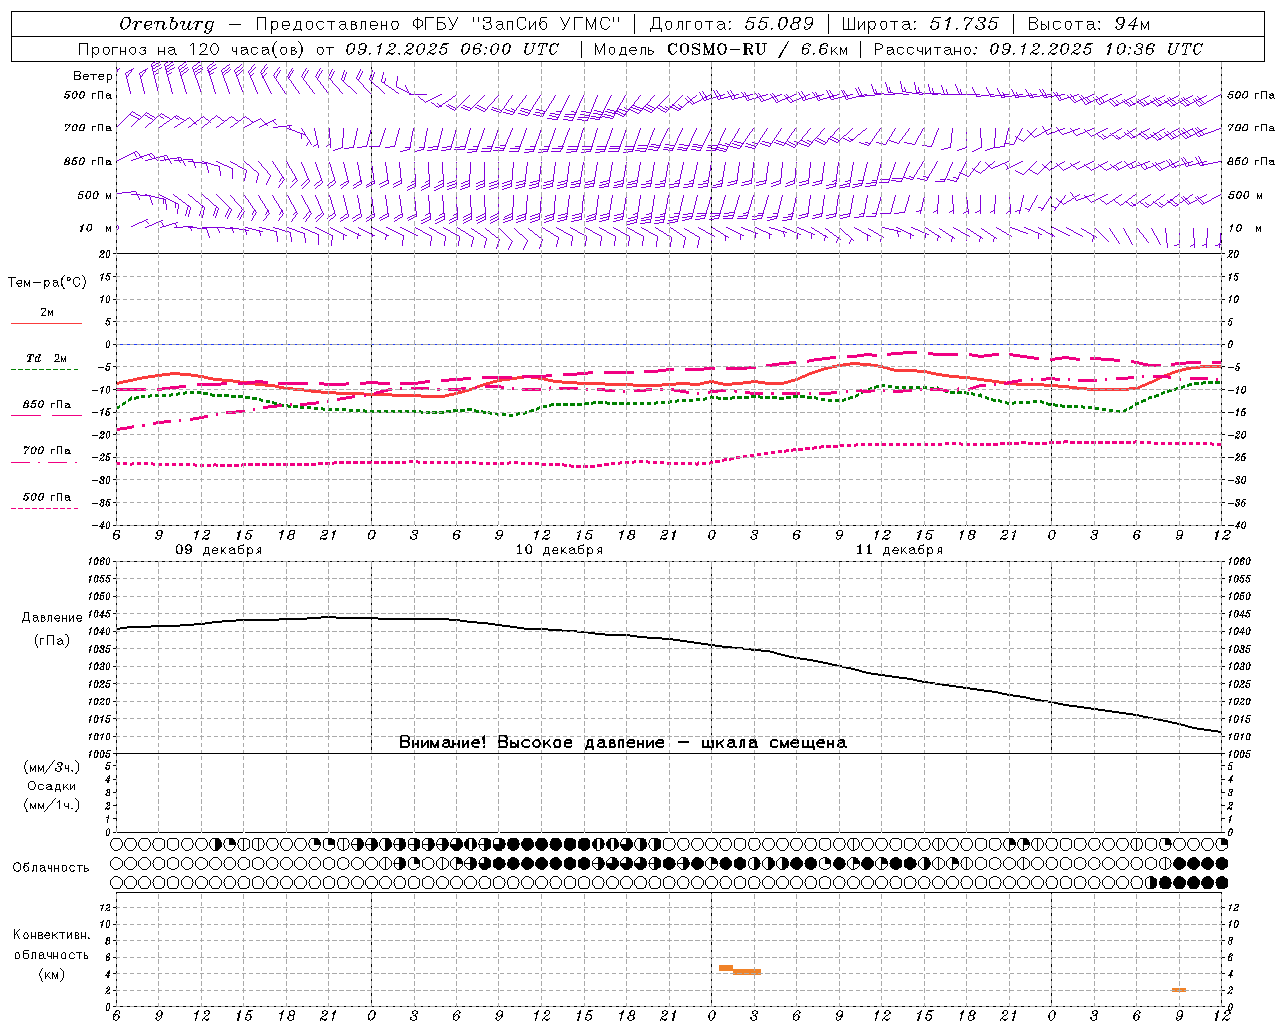
Task: Click 'Внимание! Высокое давление – шкала смещена' notice
Action: point(623,743)
